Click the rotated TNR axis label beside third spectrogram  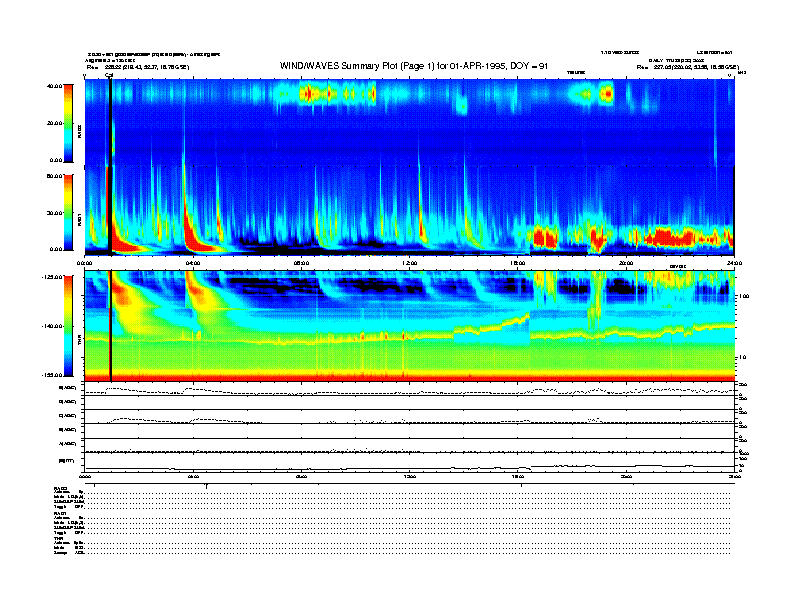click(79, 342)
